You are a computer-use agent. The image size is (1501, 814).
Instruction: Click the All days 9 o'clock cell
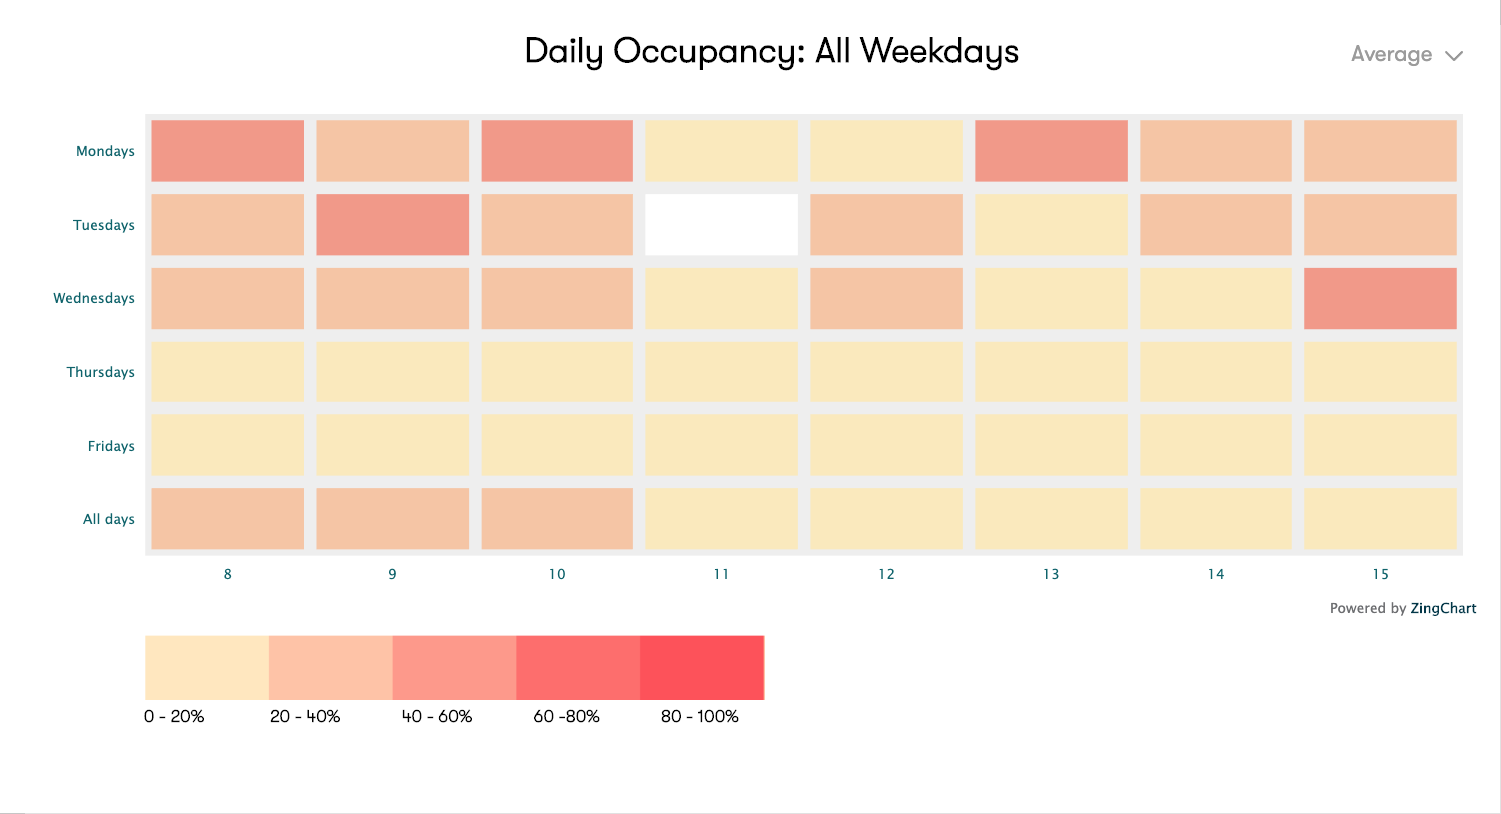(x=393, y=519)
